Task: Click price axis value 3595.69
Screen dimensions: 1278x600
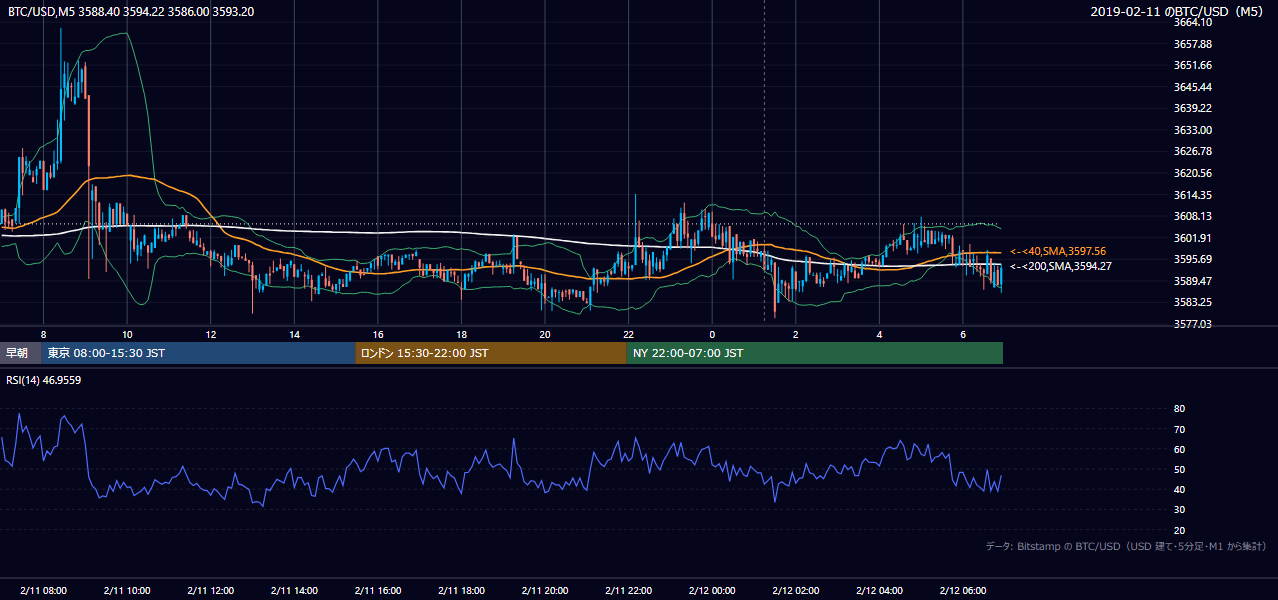Action: coord(1192,259)
